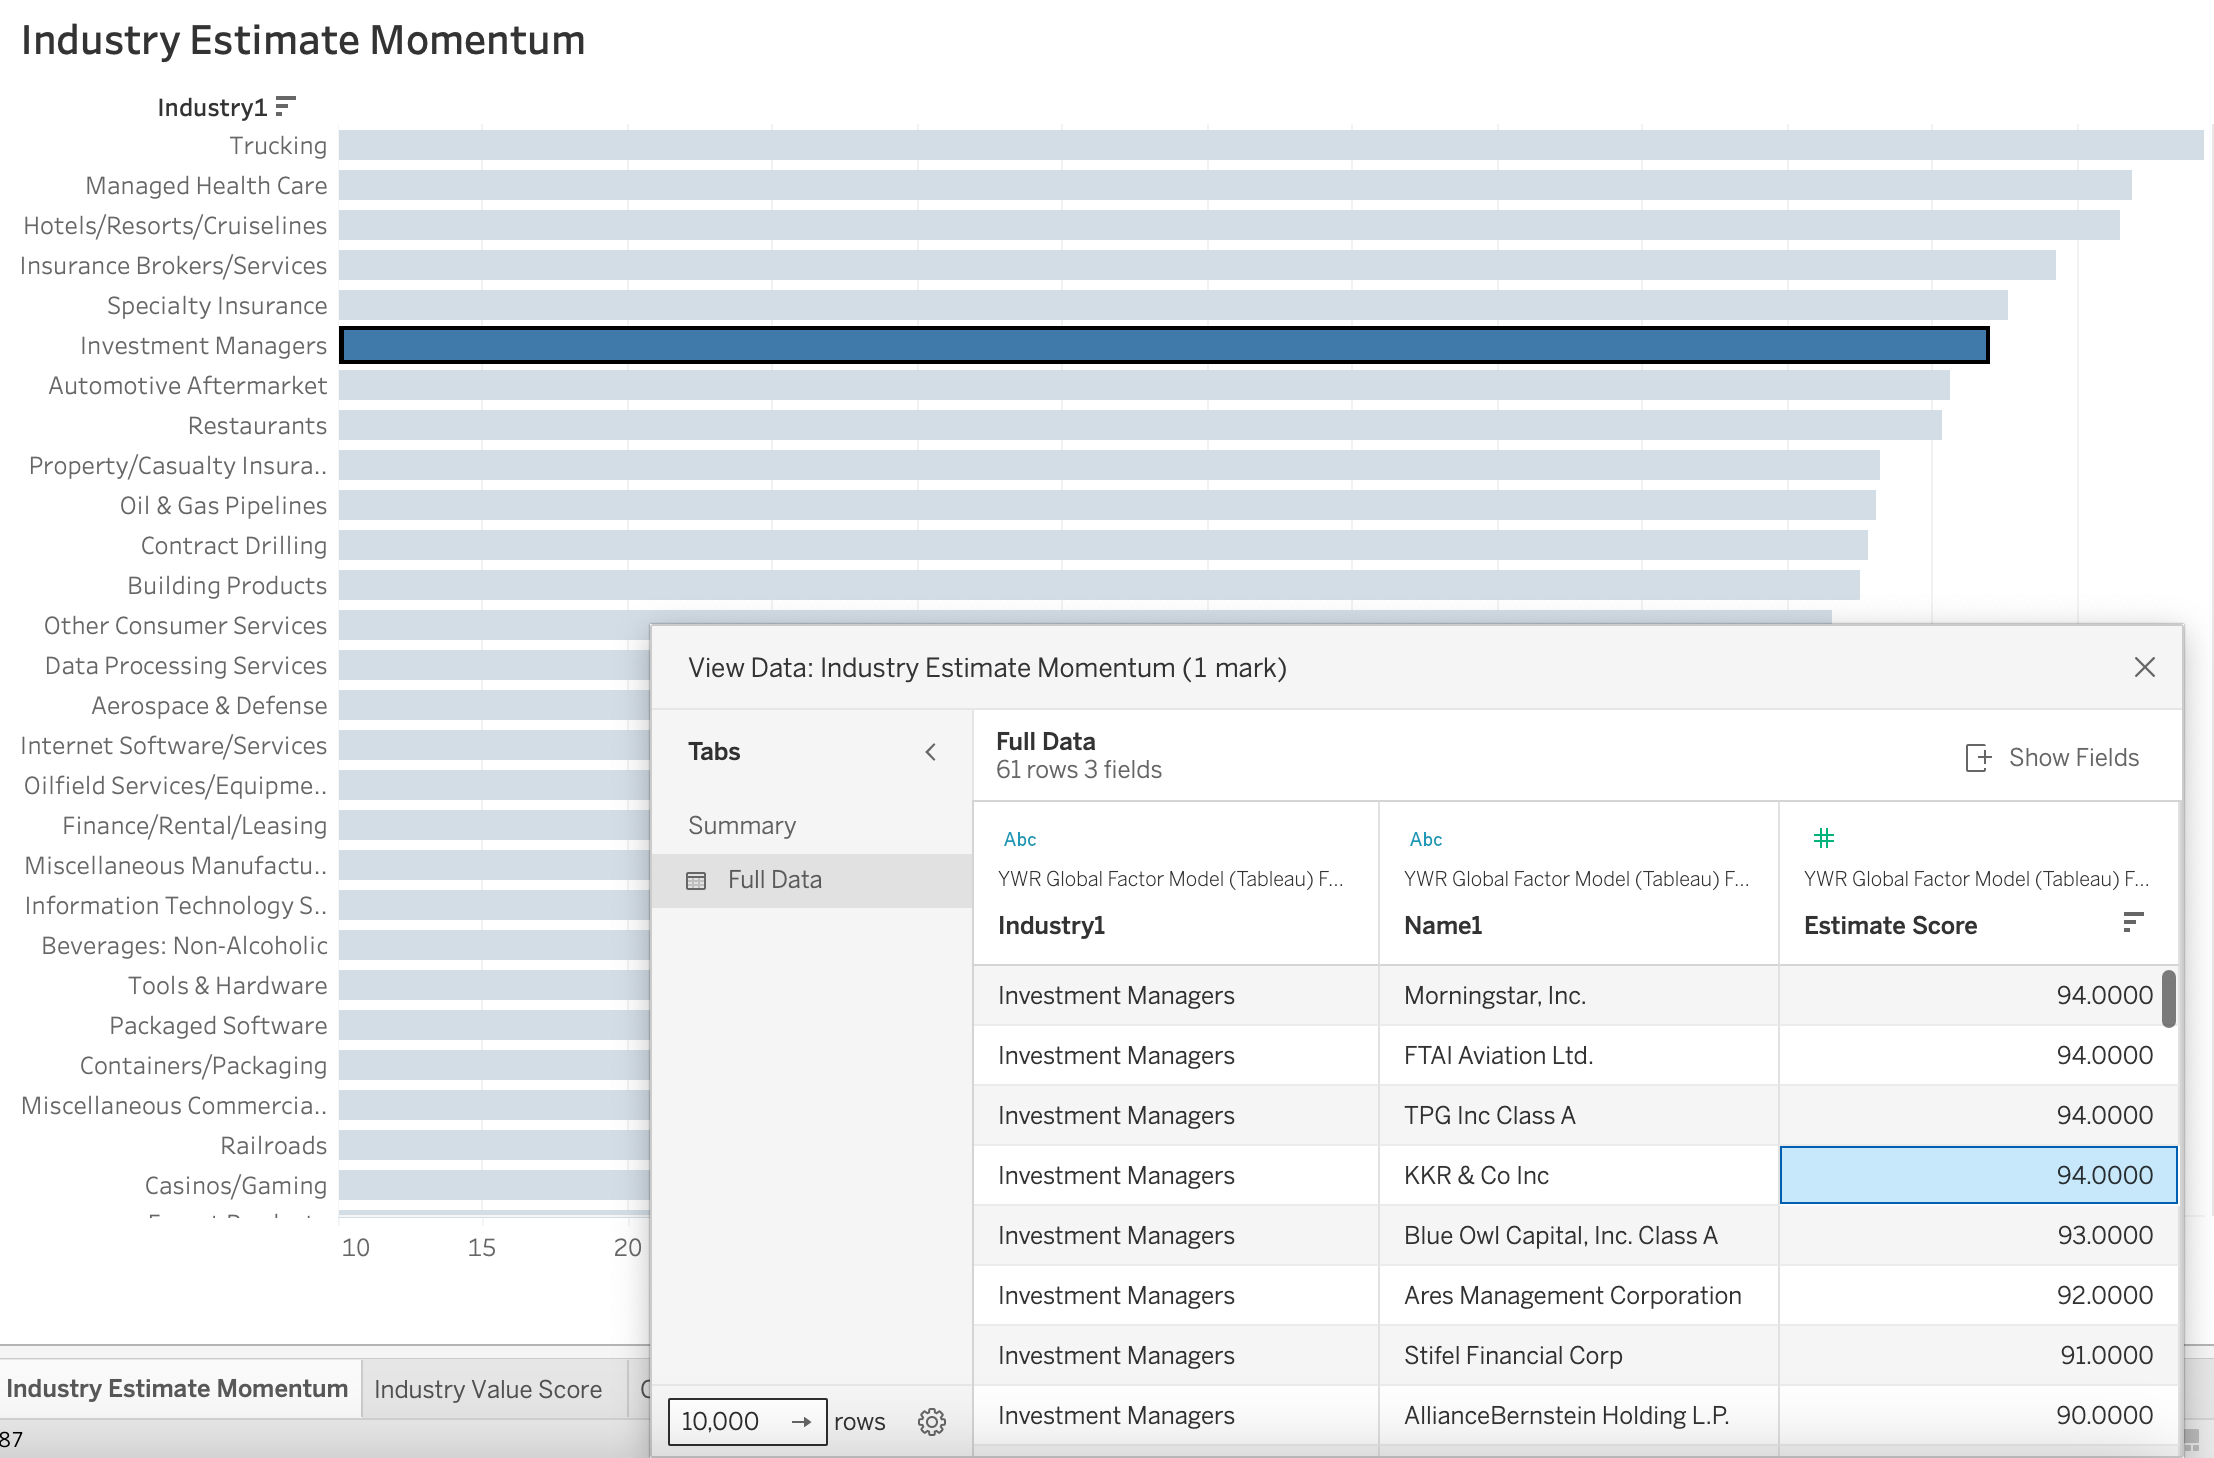
Task: Click the 93.0000 estimate score cell
Action: click(x=1978, y=1236)
